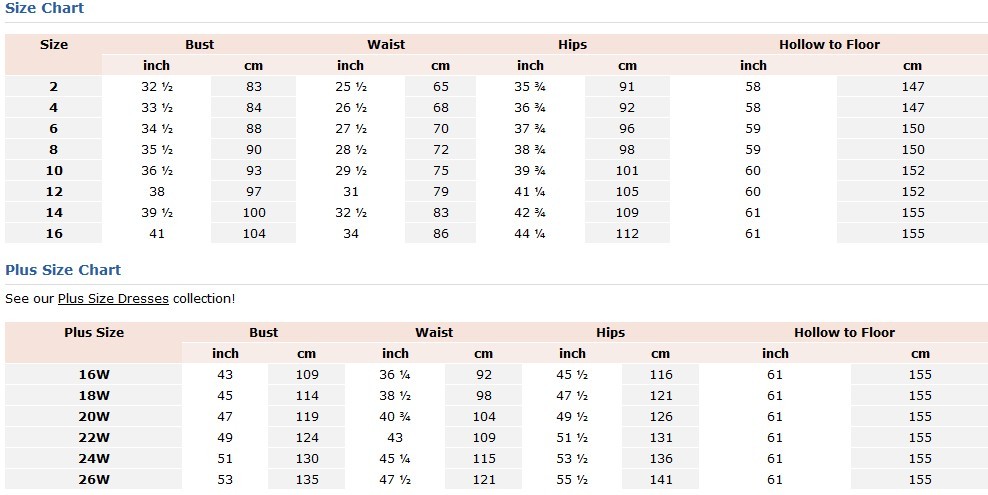The width and height of the screenshot is (988, 495).
Task: Select the 20W row label
Action: (94, 417)
